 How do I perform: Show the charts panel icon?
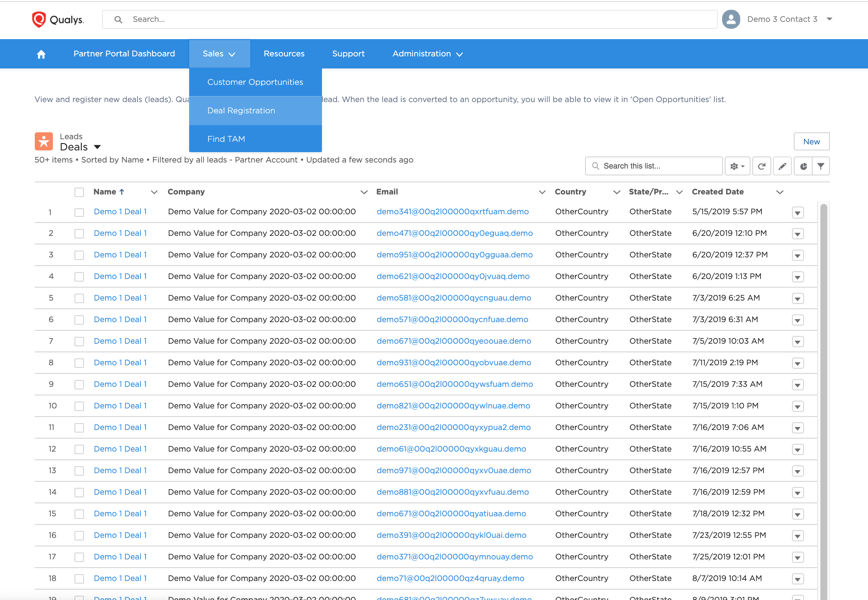(803, 166)
